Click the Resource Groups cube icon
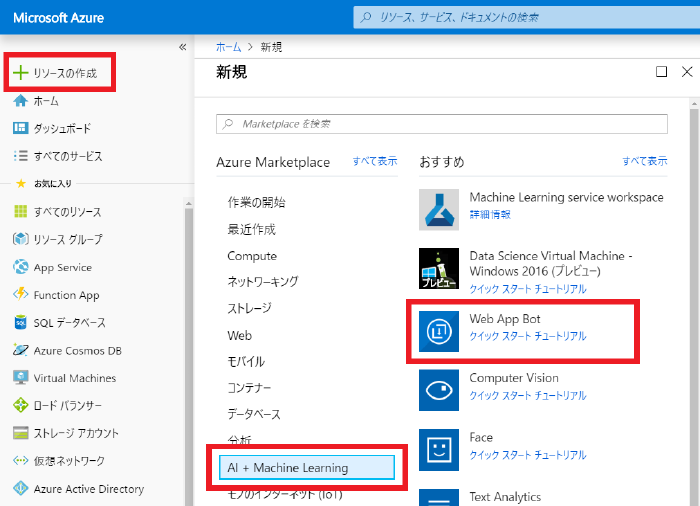This screenshot has width=700, height=506. coord(21,239)
